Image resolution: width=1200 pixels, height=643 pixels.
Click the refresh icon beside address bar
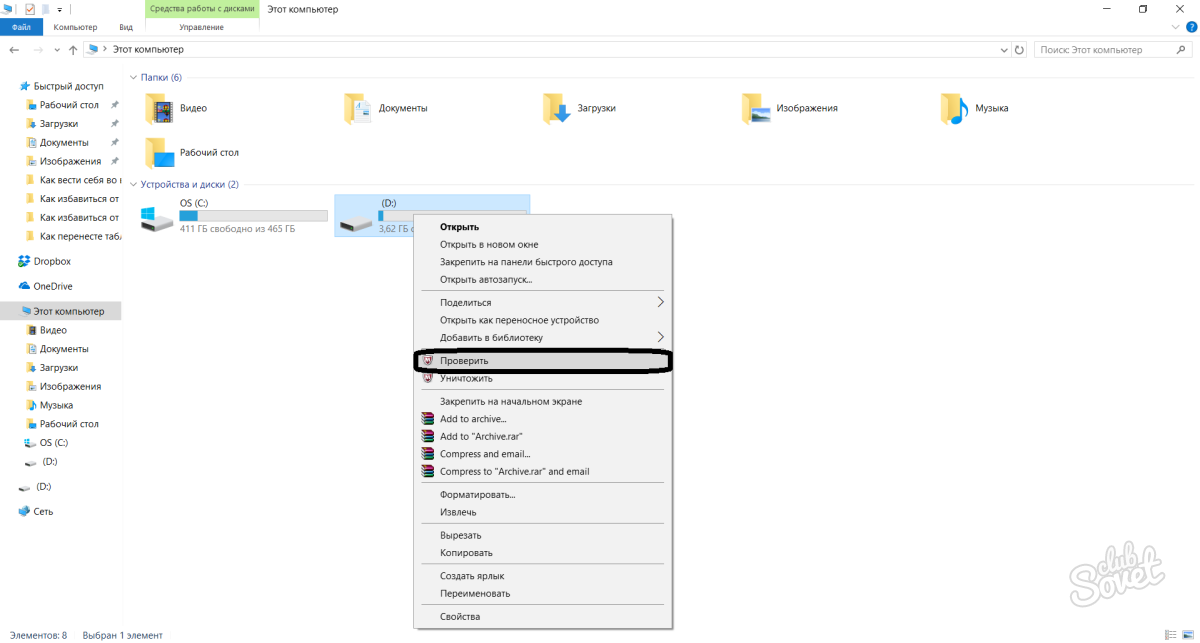[x=1019, y=49]
